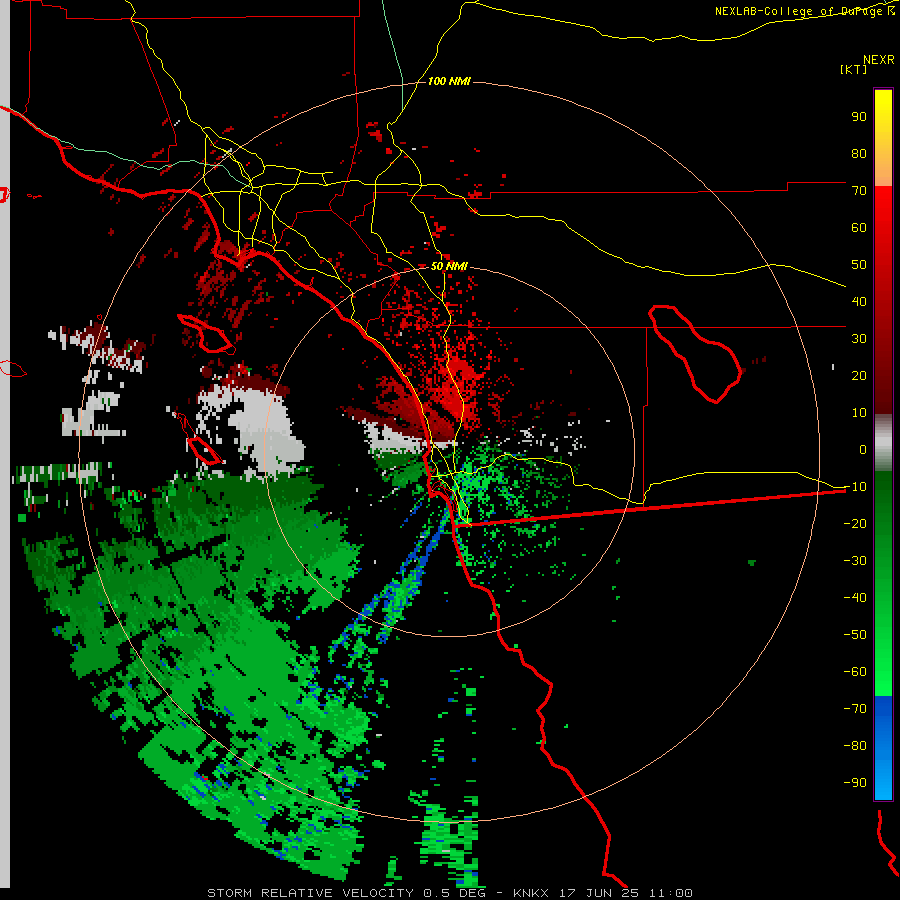Click the blue segment of the color bar
The image size is (900, 900).
tap(883, 747)
